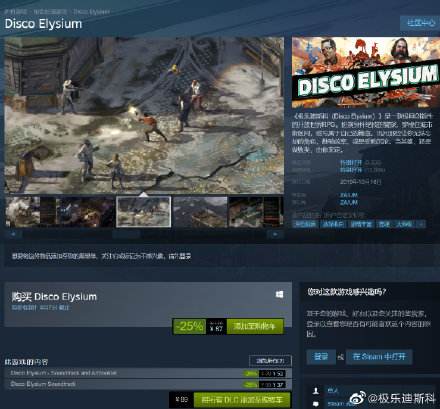The image size is (440, 409).
Task: Open the 社区中心 community hub
Action: pos(421,23)
